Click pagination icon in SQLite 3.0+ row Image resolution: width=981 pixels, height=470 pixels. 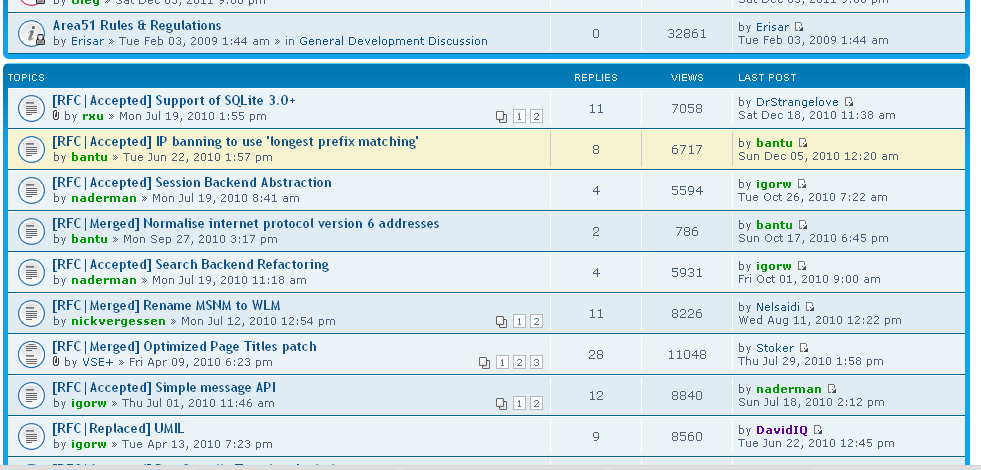[x=501, y=116]
